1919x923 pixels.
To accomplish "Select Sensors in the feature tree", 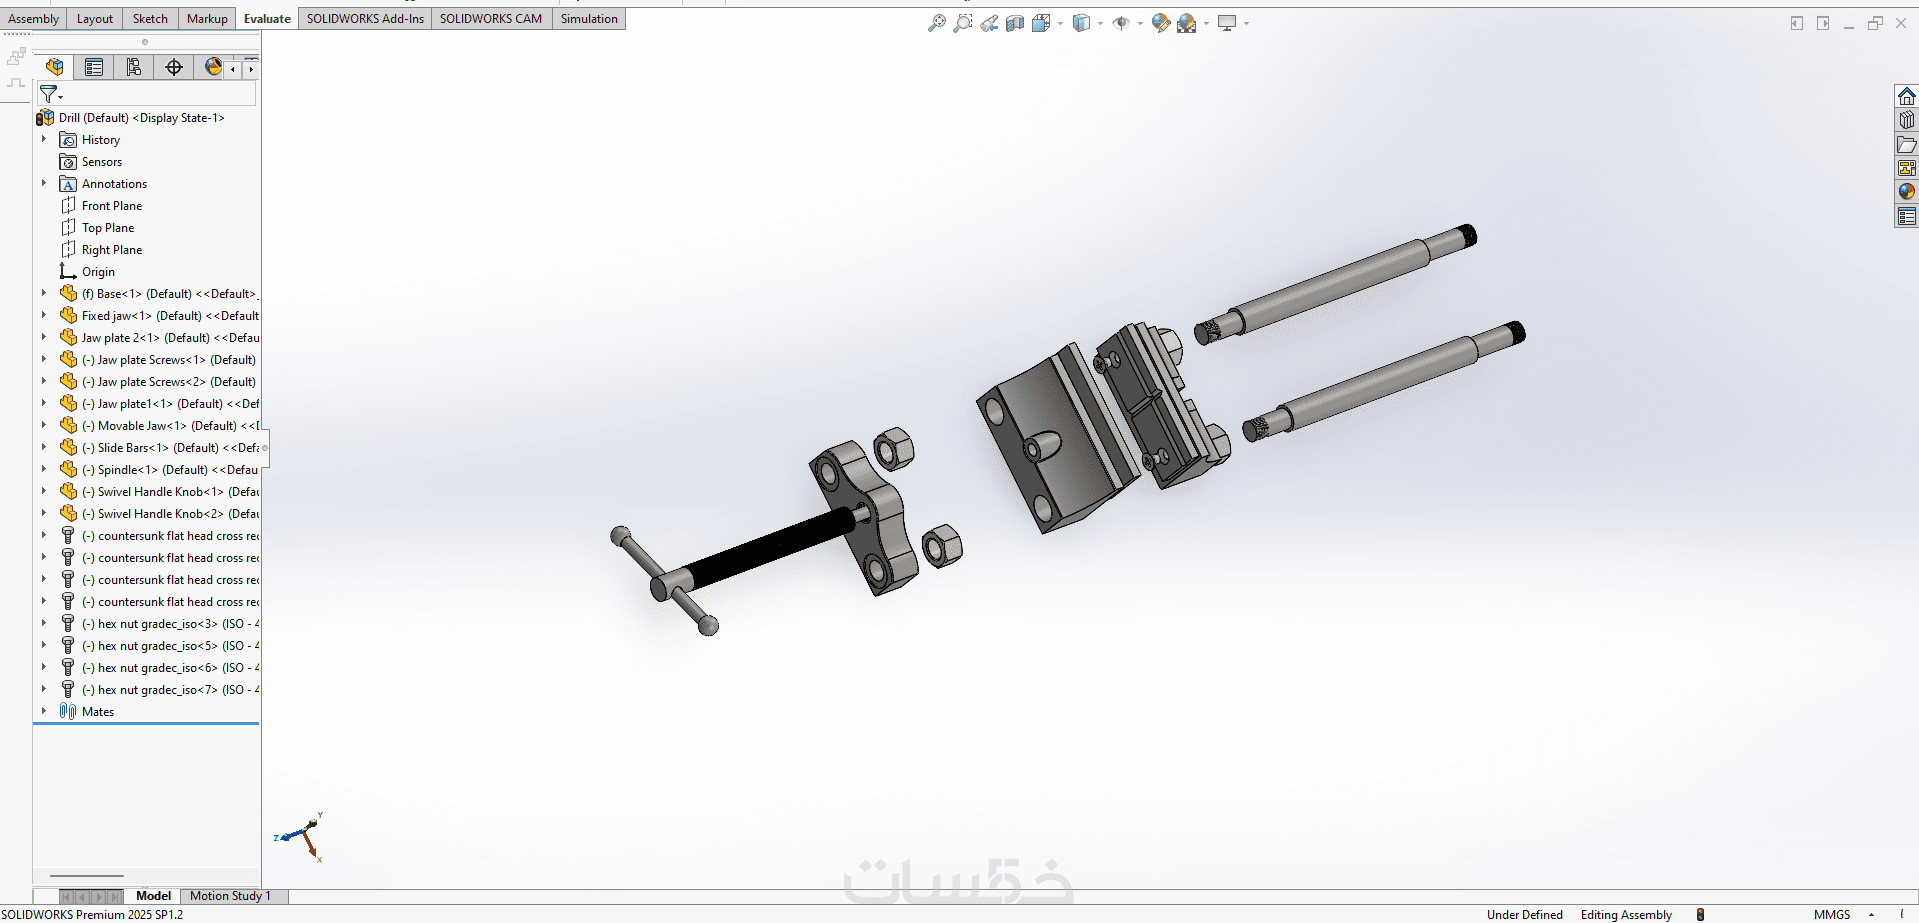I will (x=102, y=161).
